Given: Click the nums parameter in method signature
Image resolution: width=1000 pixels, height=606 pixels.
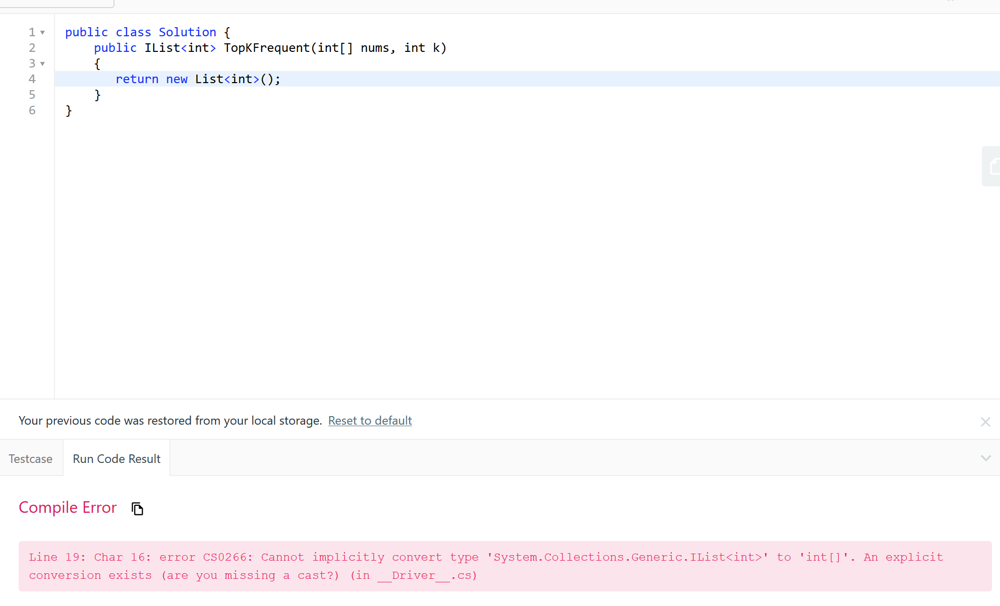Looking at the screenshot, I should (375, 48).
